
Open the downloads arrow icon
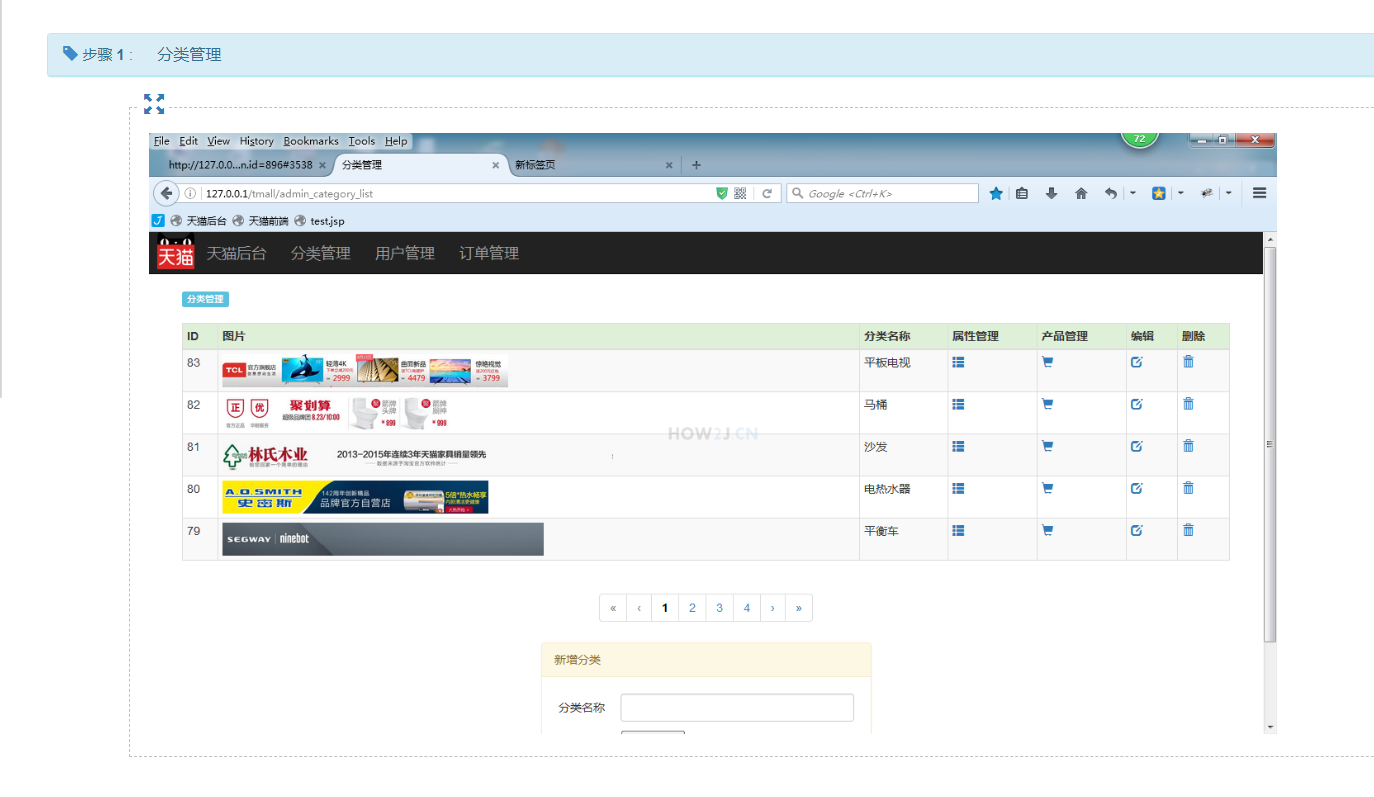pyautogui.click(x=1051, y=193)
